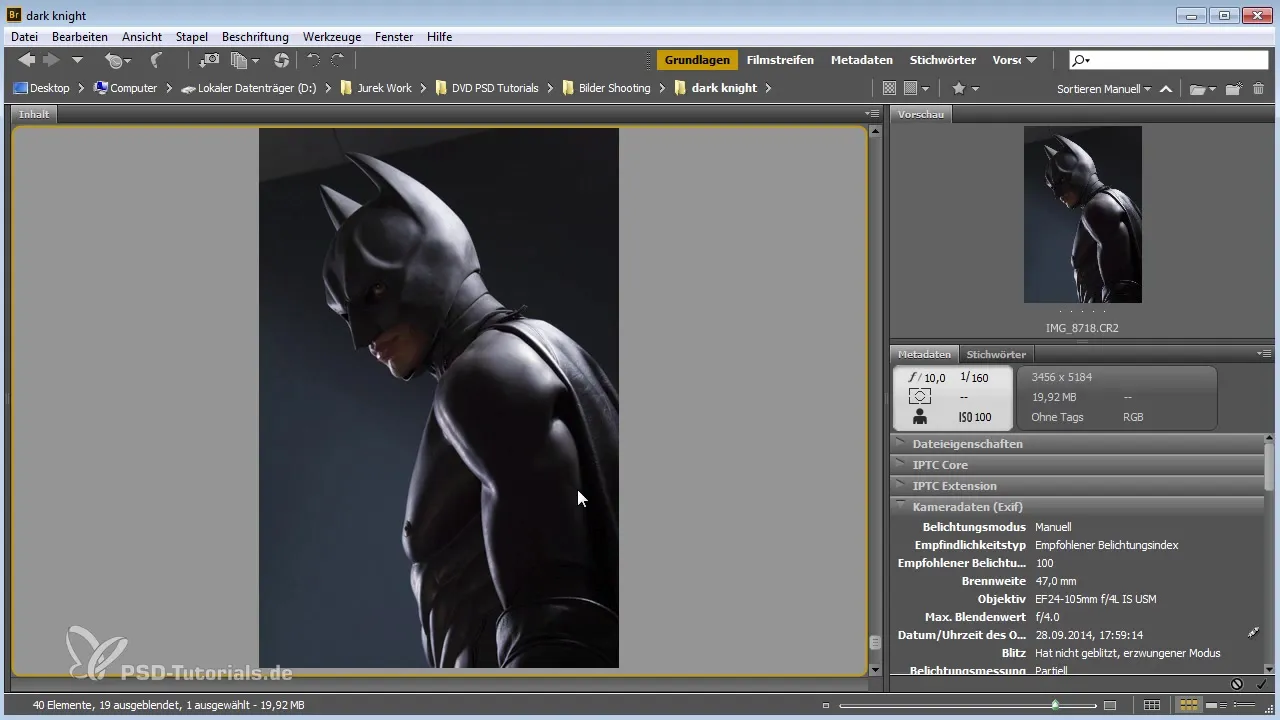Image resolution: width=1280 pixels, height=720 pixels.
Task: Expand the path chevron after dark knight
Action: click(768, 88)
